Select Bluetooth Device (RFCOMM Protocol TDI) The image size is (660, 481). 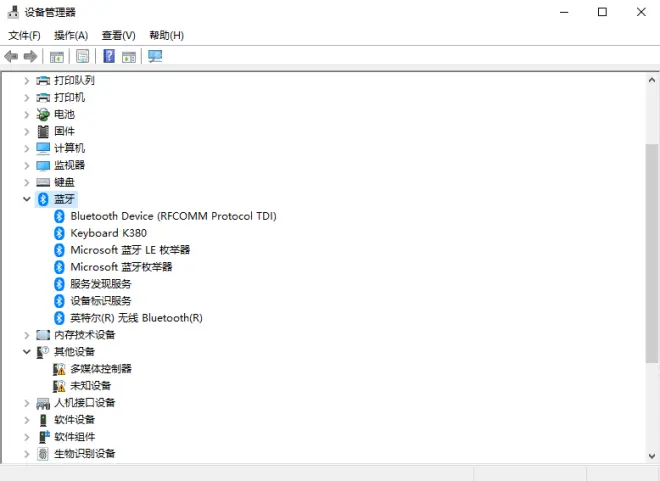click(x=173, y=216)
